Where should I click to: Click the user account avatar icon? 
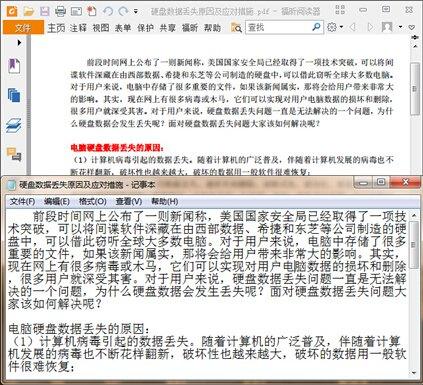[387, 27]
